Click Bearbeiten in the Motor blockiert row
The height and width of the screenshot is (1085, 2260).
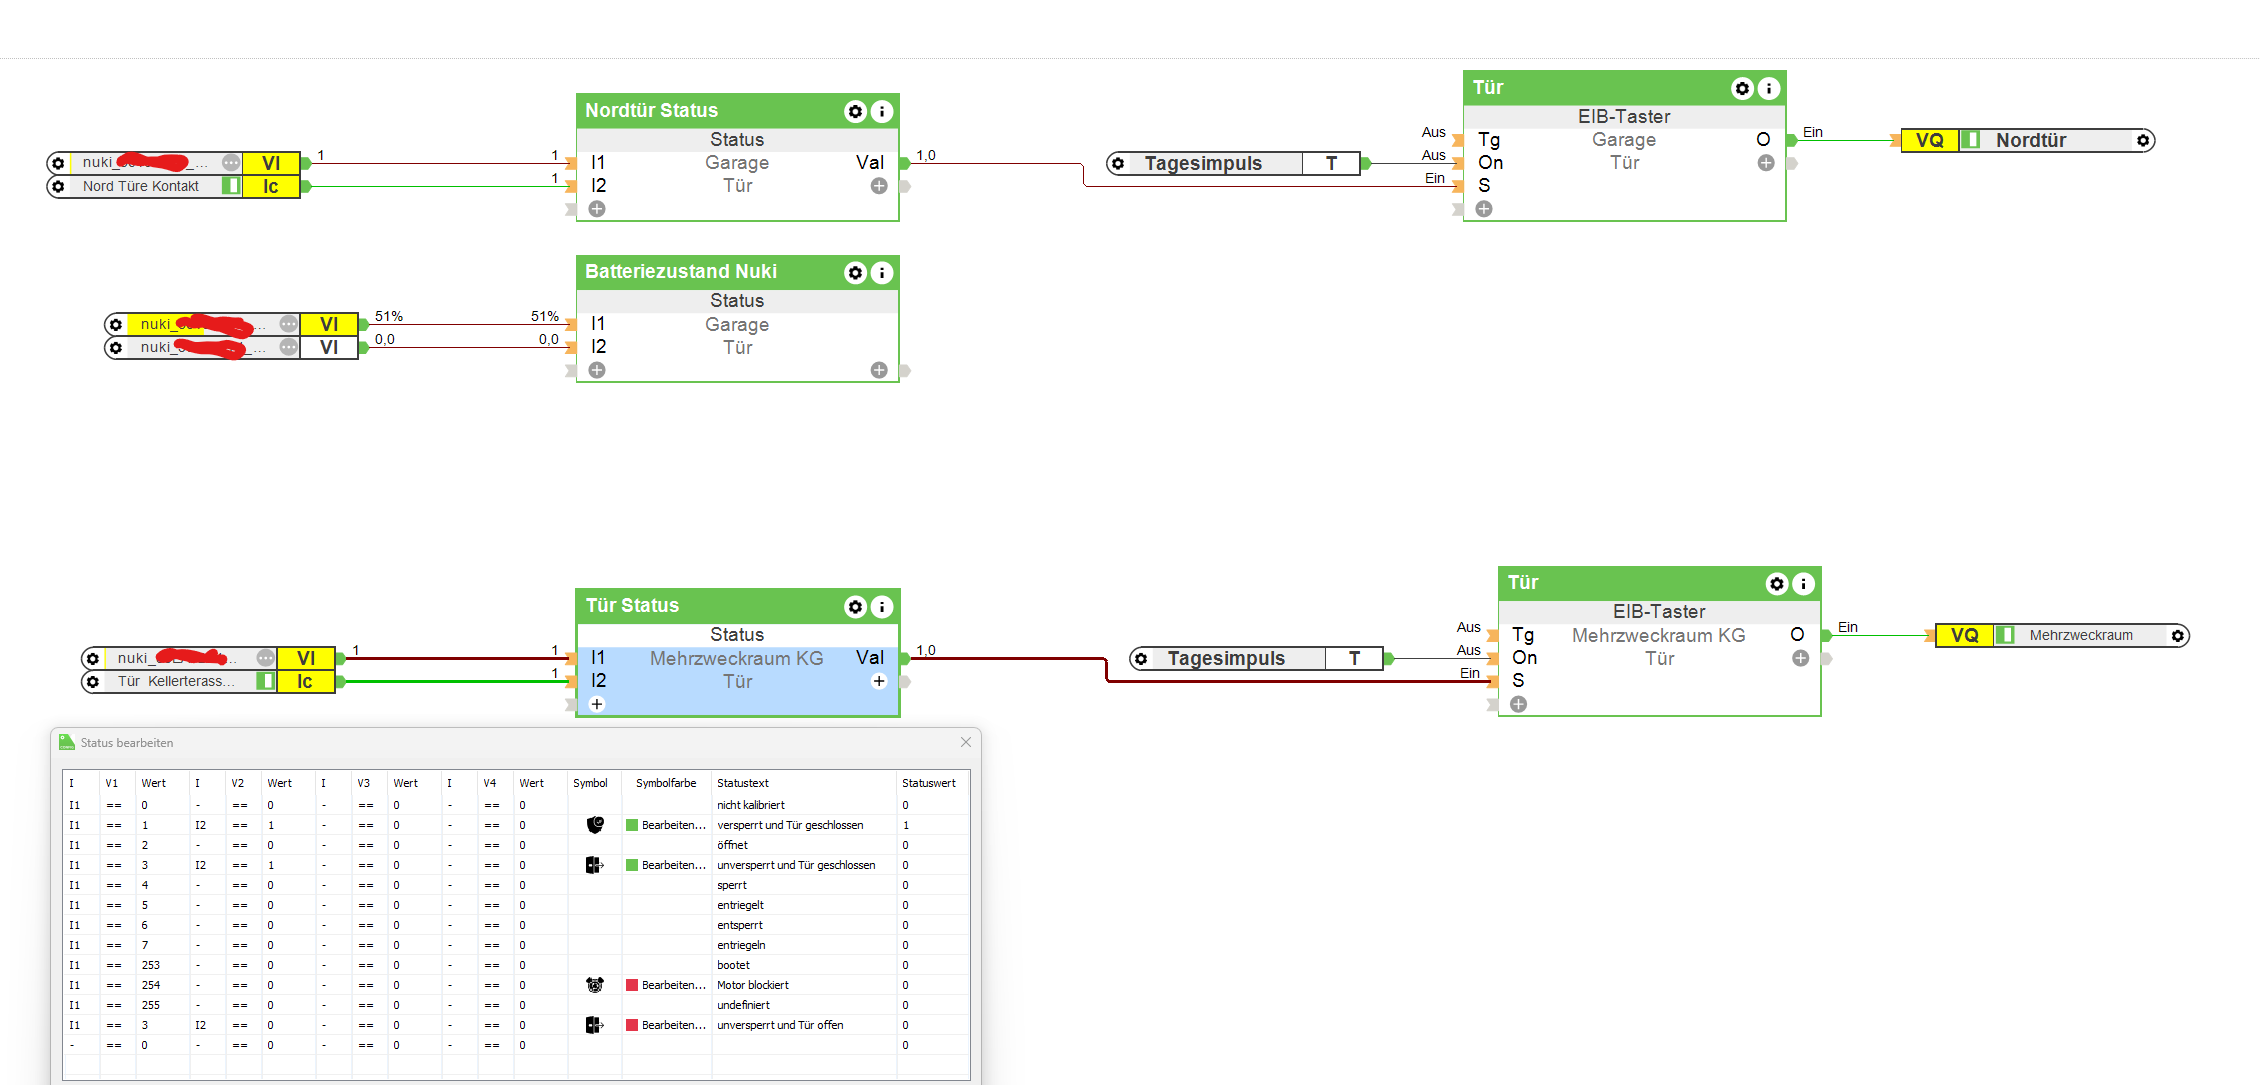(x=673, y=985)
